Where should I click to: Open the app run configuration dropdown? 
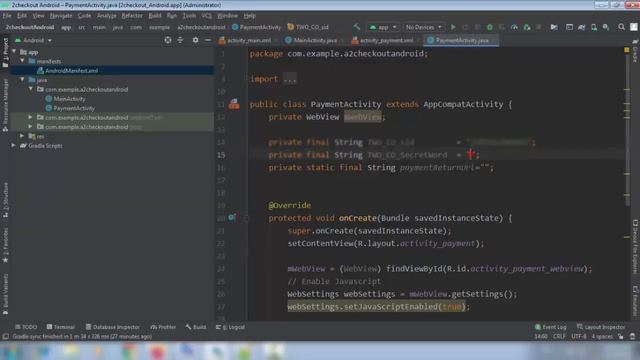click(x=383, y=27)
